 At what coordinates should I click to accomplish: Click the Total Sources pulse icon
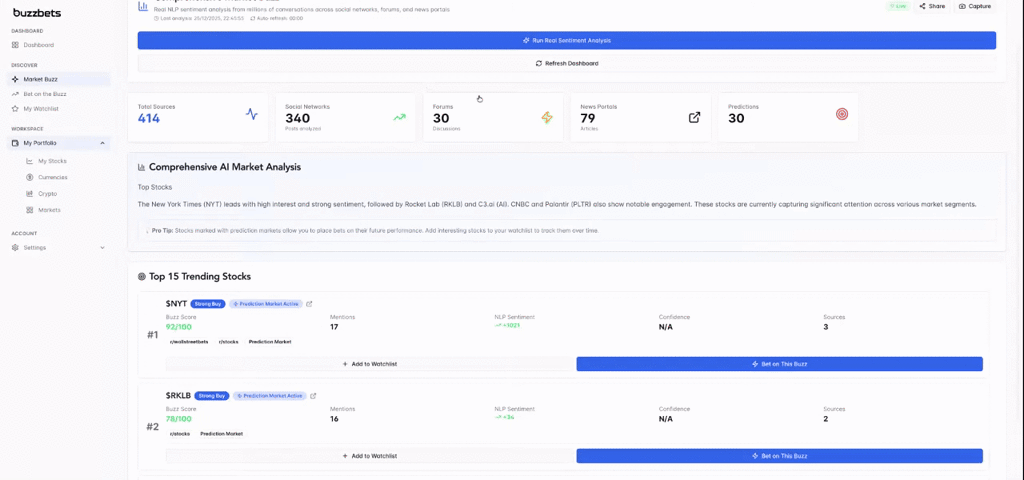251,114
